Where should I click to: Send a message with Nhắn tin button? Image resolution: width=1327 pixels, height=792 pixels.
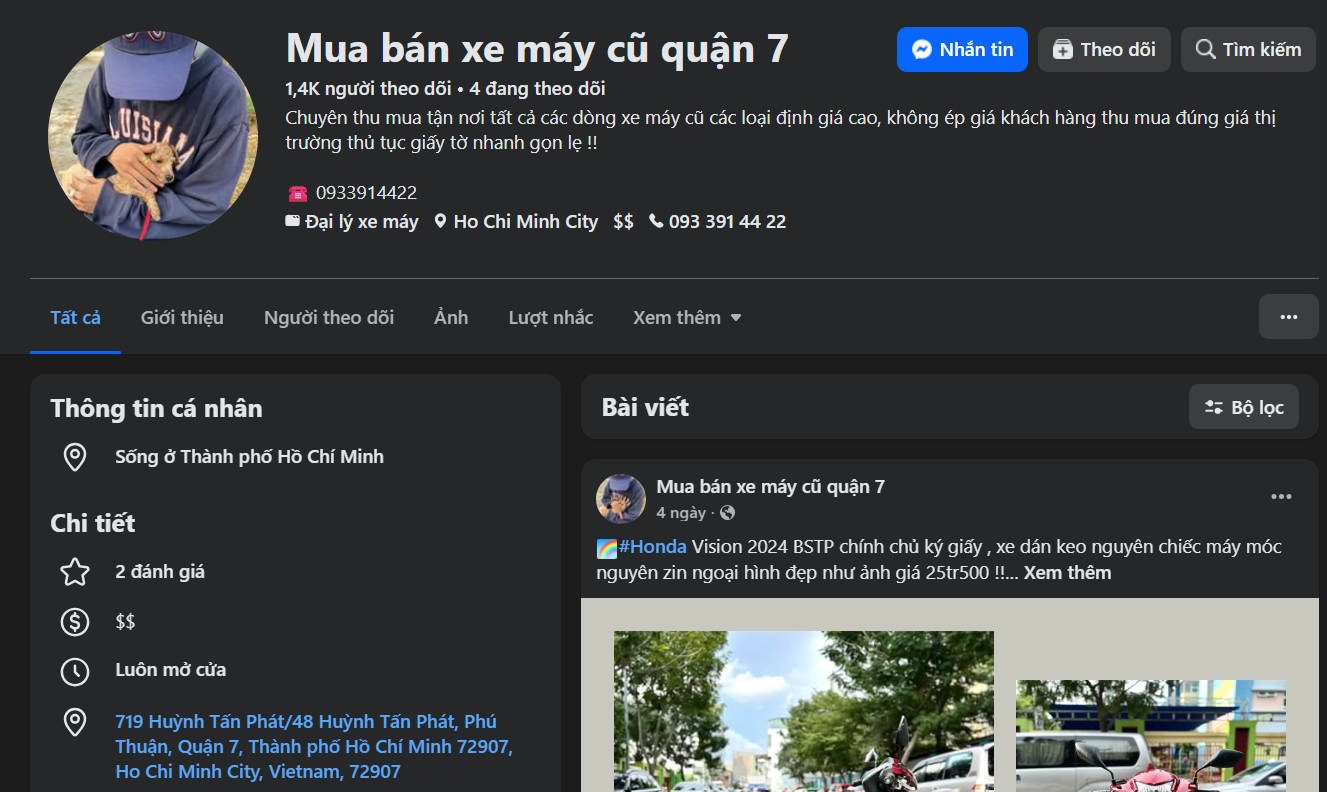[x=962, y=49]
